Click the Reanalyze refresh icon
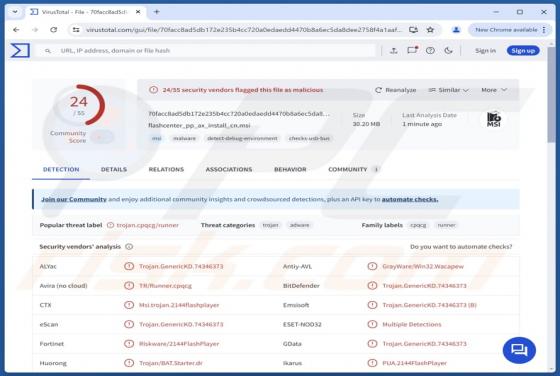 point(378,90)
